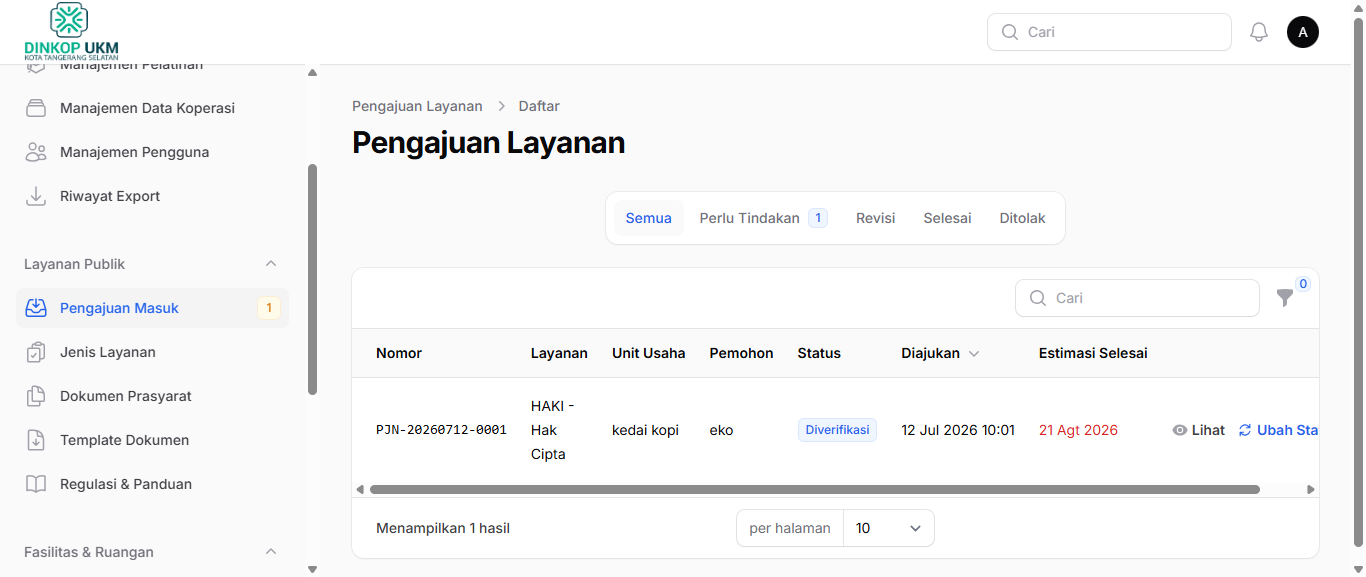Click the Regulasi & Panduan book icon
Screen dimensions: 1366x577
click(x=36, y=484)
